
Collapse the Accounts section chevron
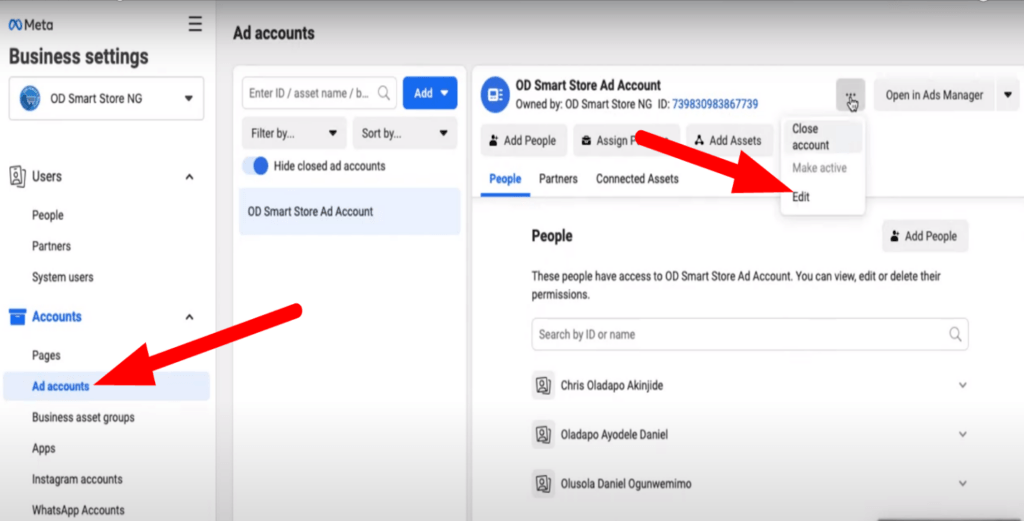189,317
